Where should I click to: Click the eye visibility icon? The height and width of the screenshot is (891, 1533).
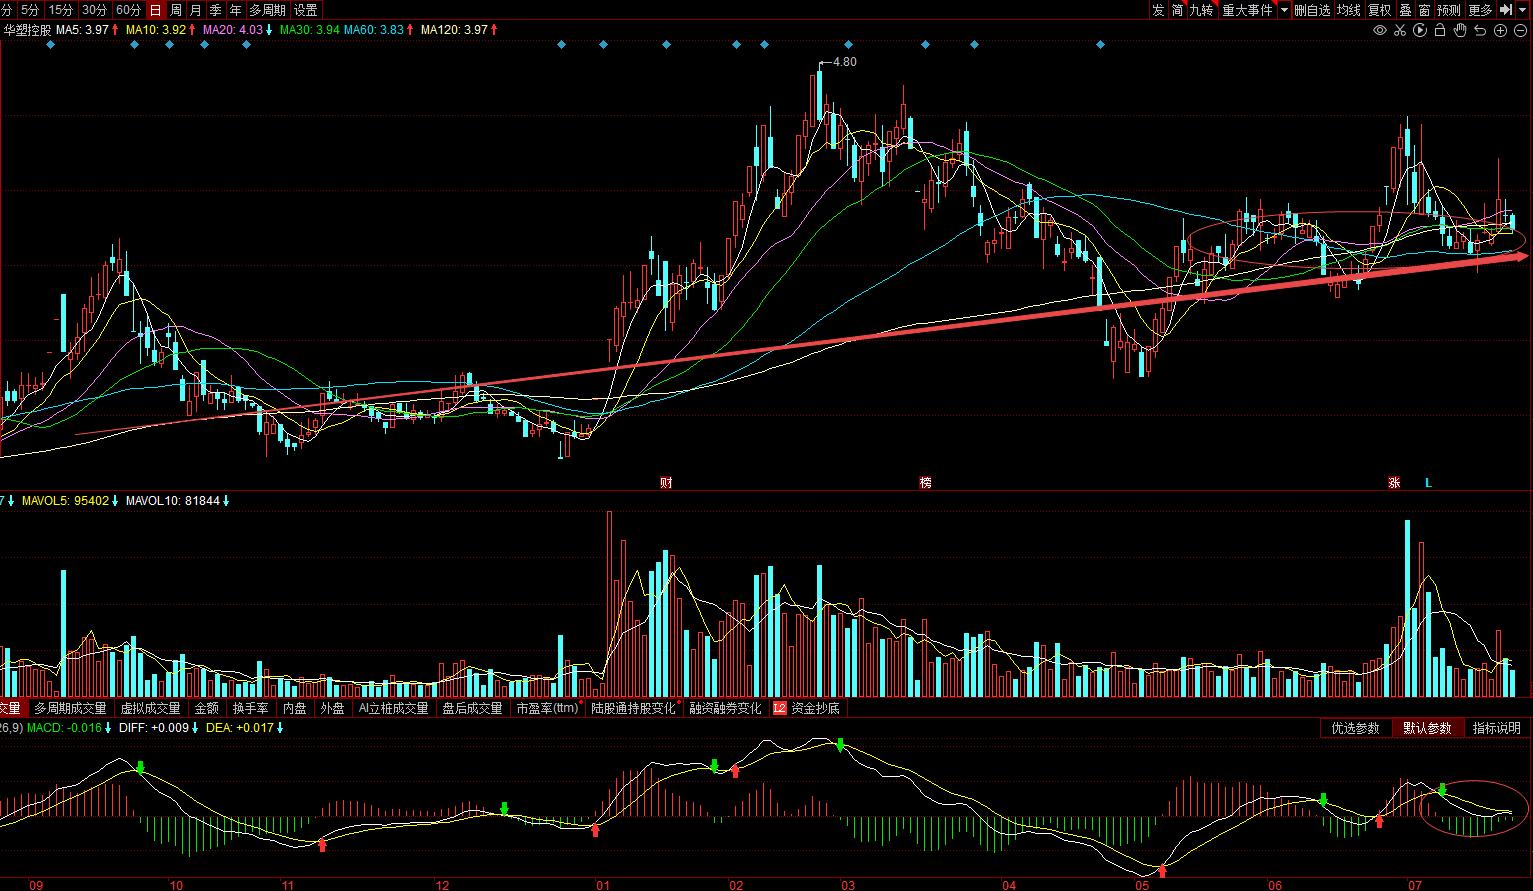click(1380, 30)
